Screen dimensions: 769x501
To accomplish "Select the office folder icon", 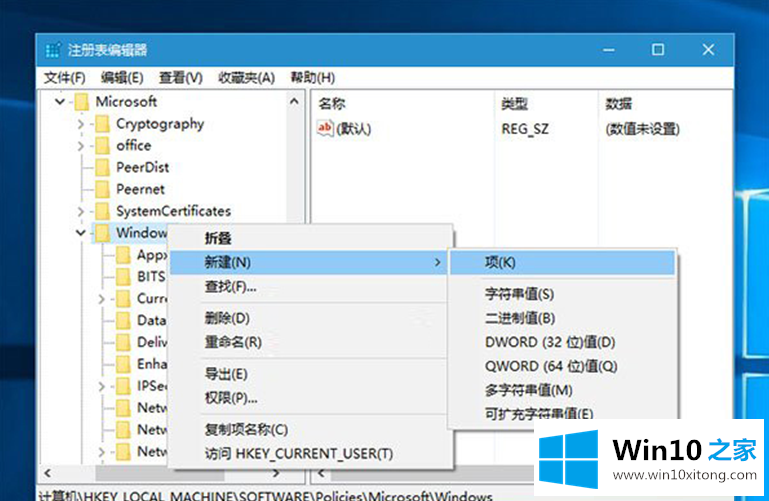I will (x=102, y=146).
